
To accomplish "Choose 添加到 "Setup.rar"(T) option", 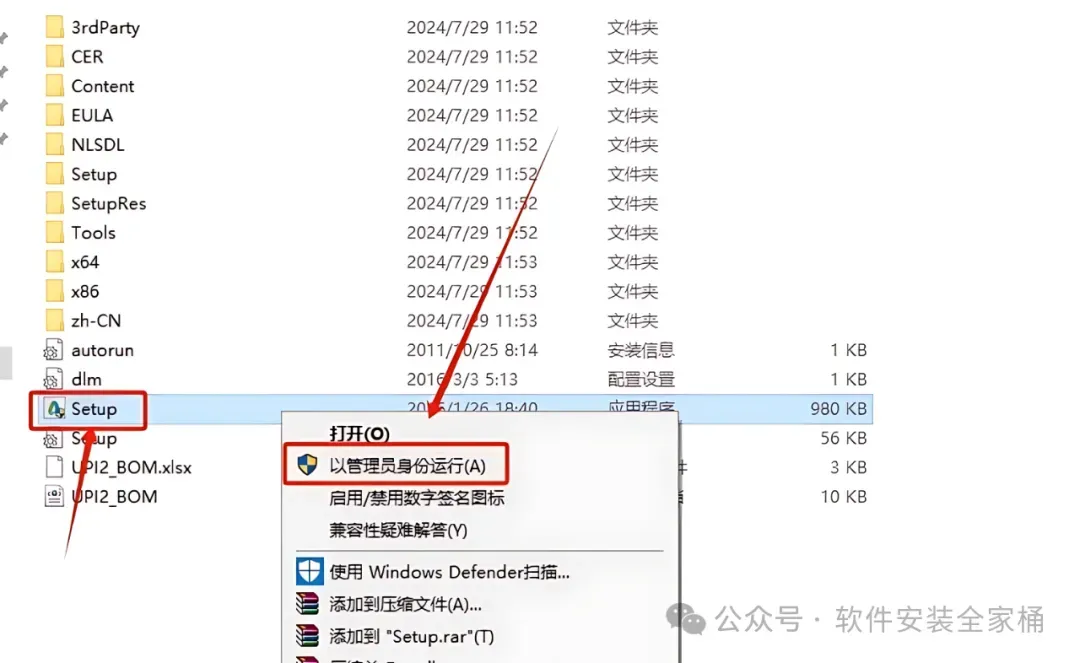I will (x=412, y=636).
